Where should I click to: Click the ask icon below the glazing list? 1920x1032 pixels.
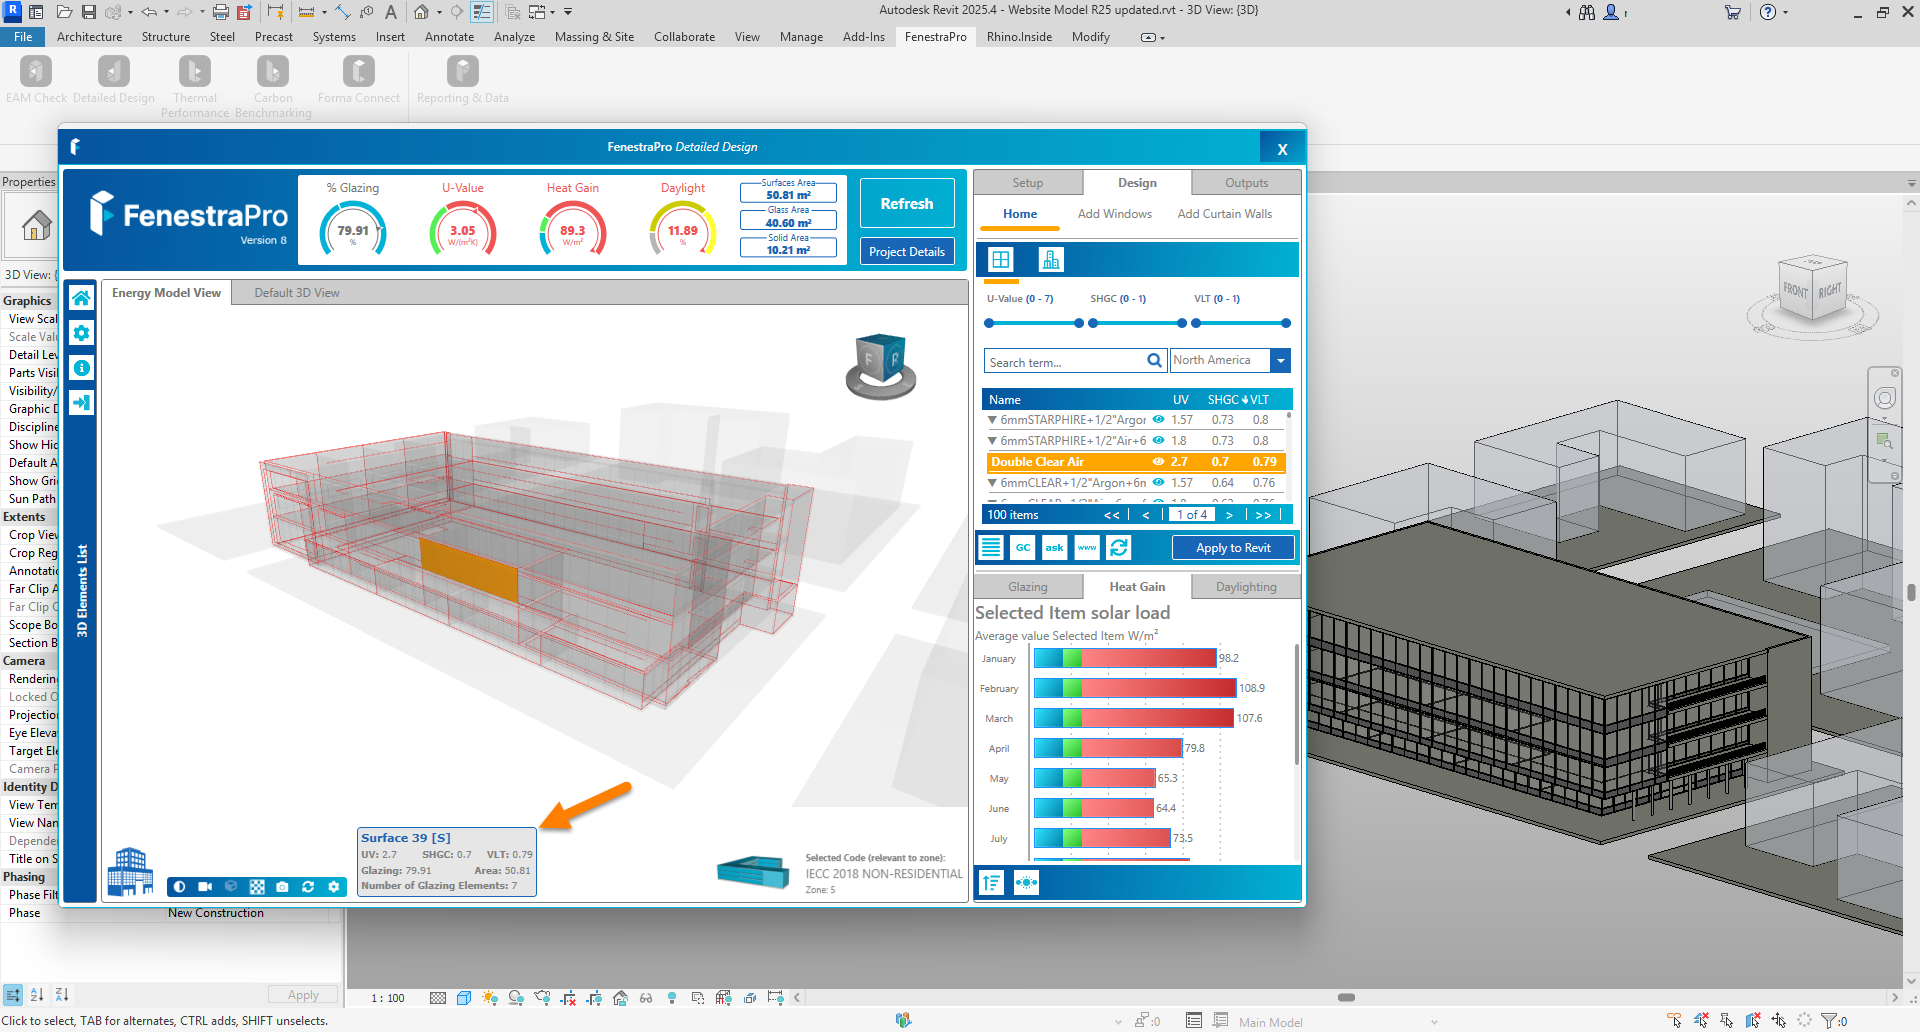[1055, 548]
